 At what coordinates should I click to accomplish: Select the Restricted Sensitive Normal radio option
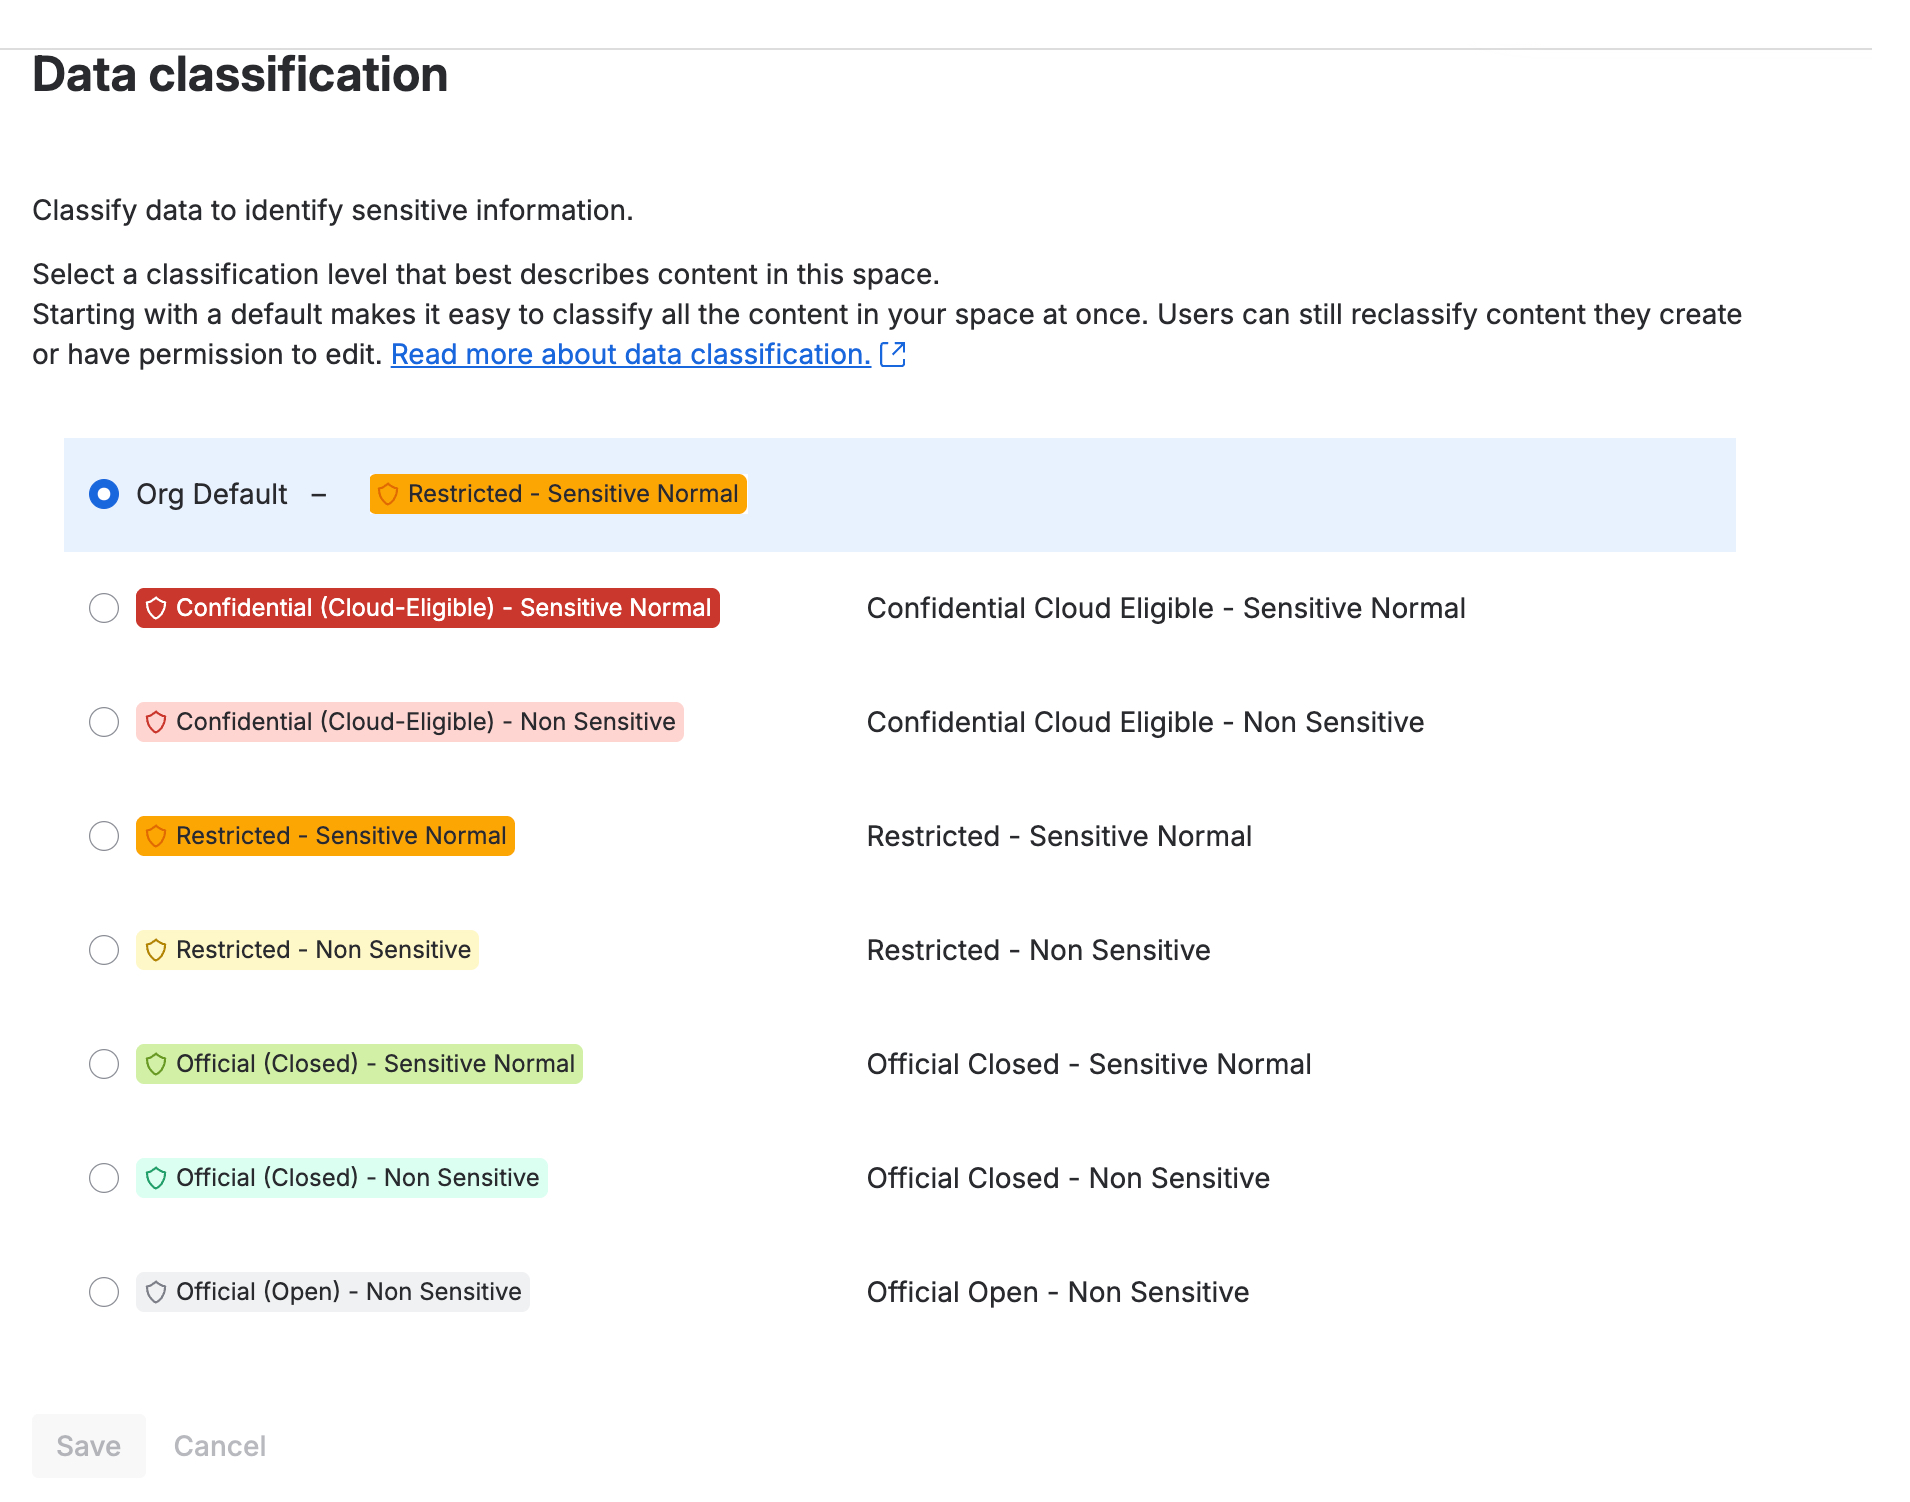tap(104, 836)
